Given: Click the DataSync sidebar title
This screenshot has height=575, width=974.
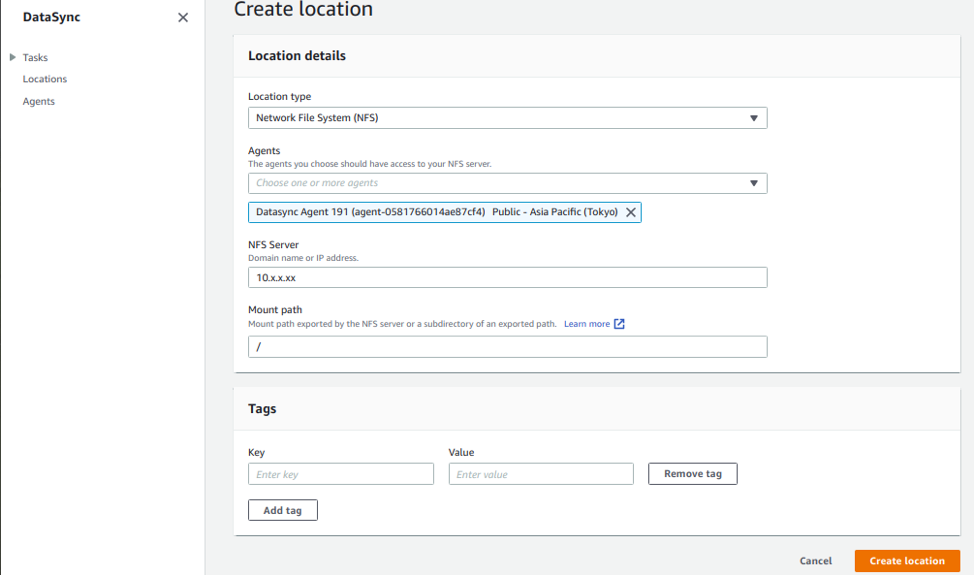Looking at the screenshot, I should pyautogui.click(x=52, y=17).
